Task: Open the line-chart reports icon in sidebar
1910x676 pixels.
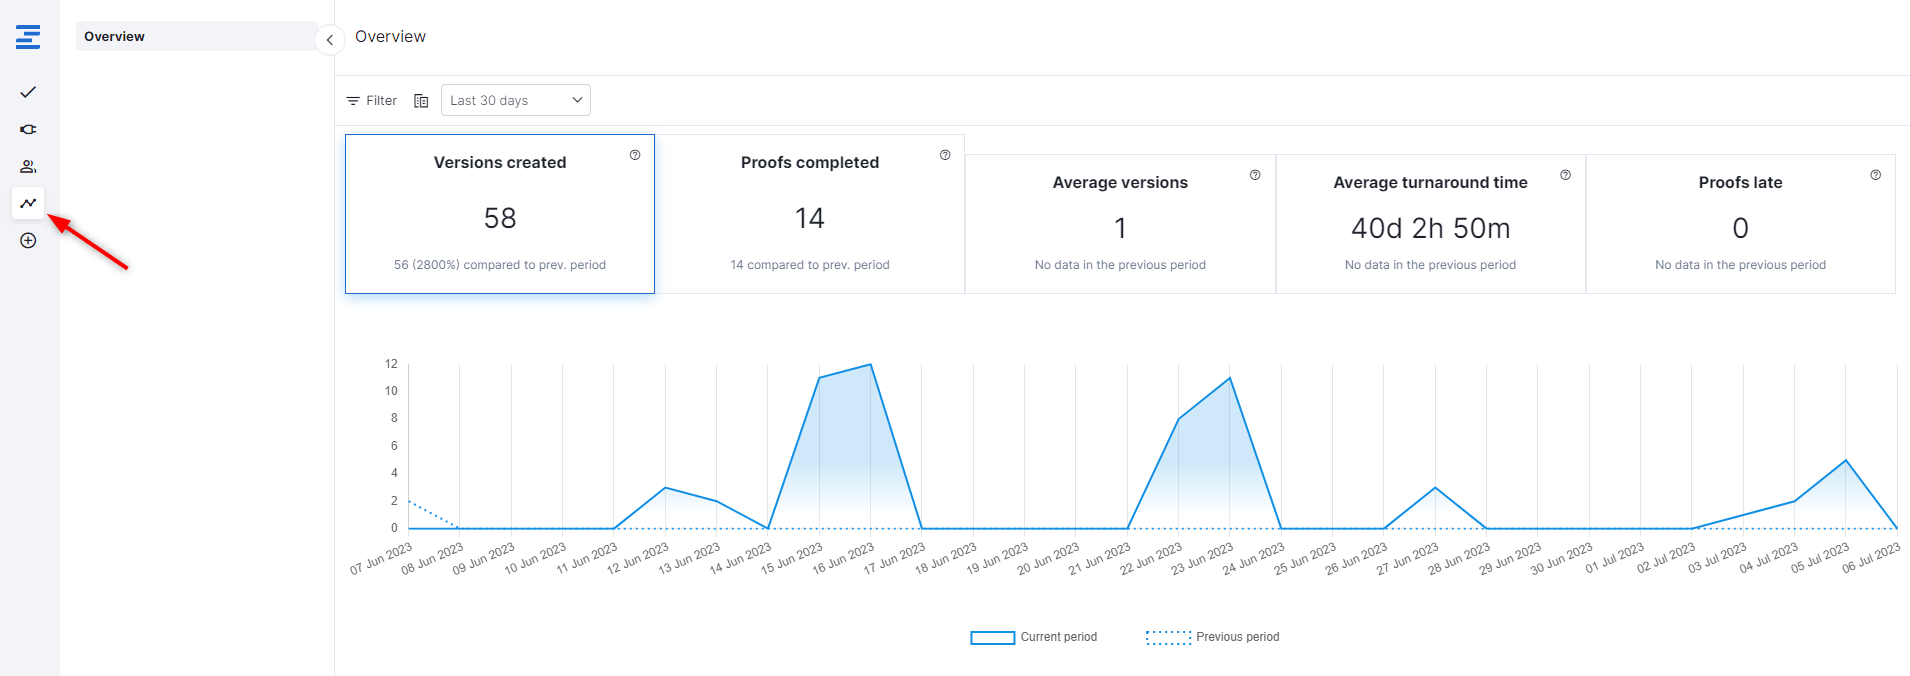Action: coord(28,203)
